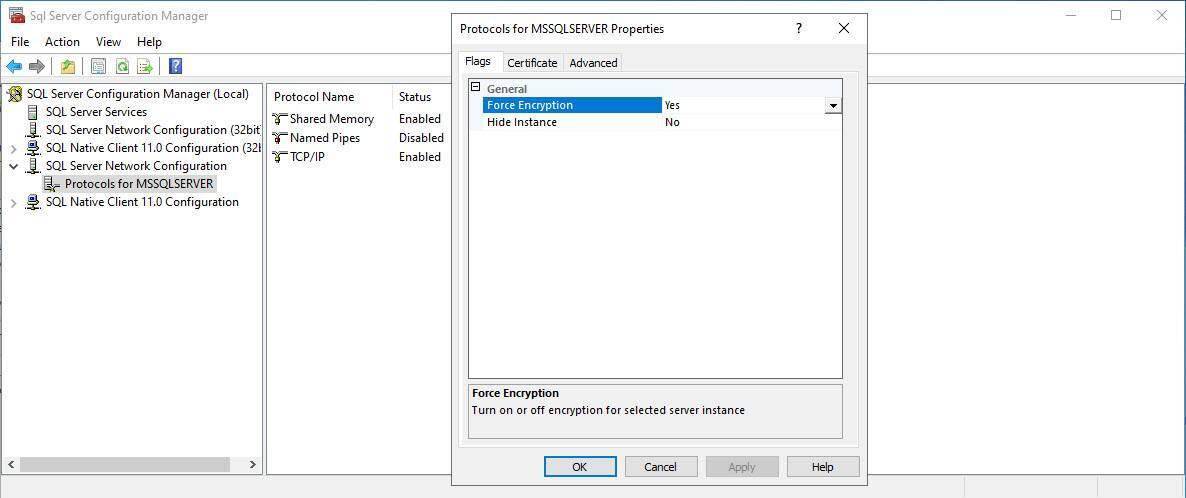Open the Force Encryption dropdown arrow

click(832, 105)
